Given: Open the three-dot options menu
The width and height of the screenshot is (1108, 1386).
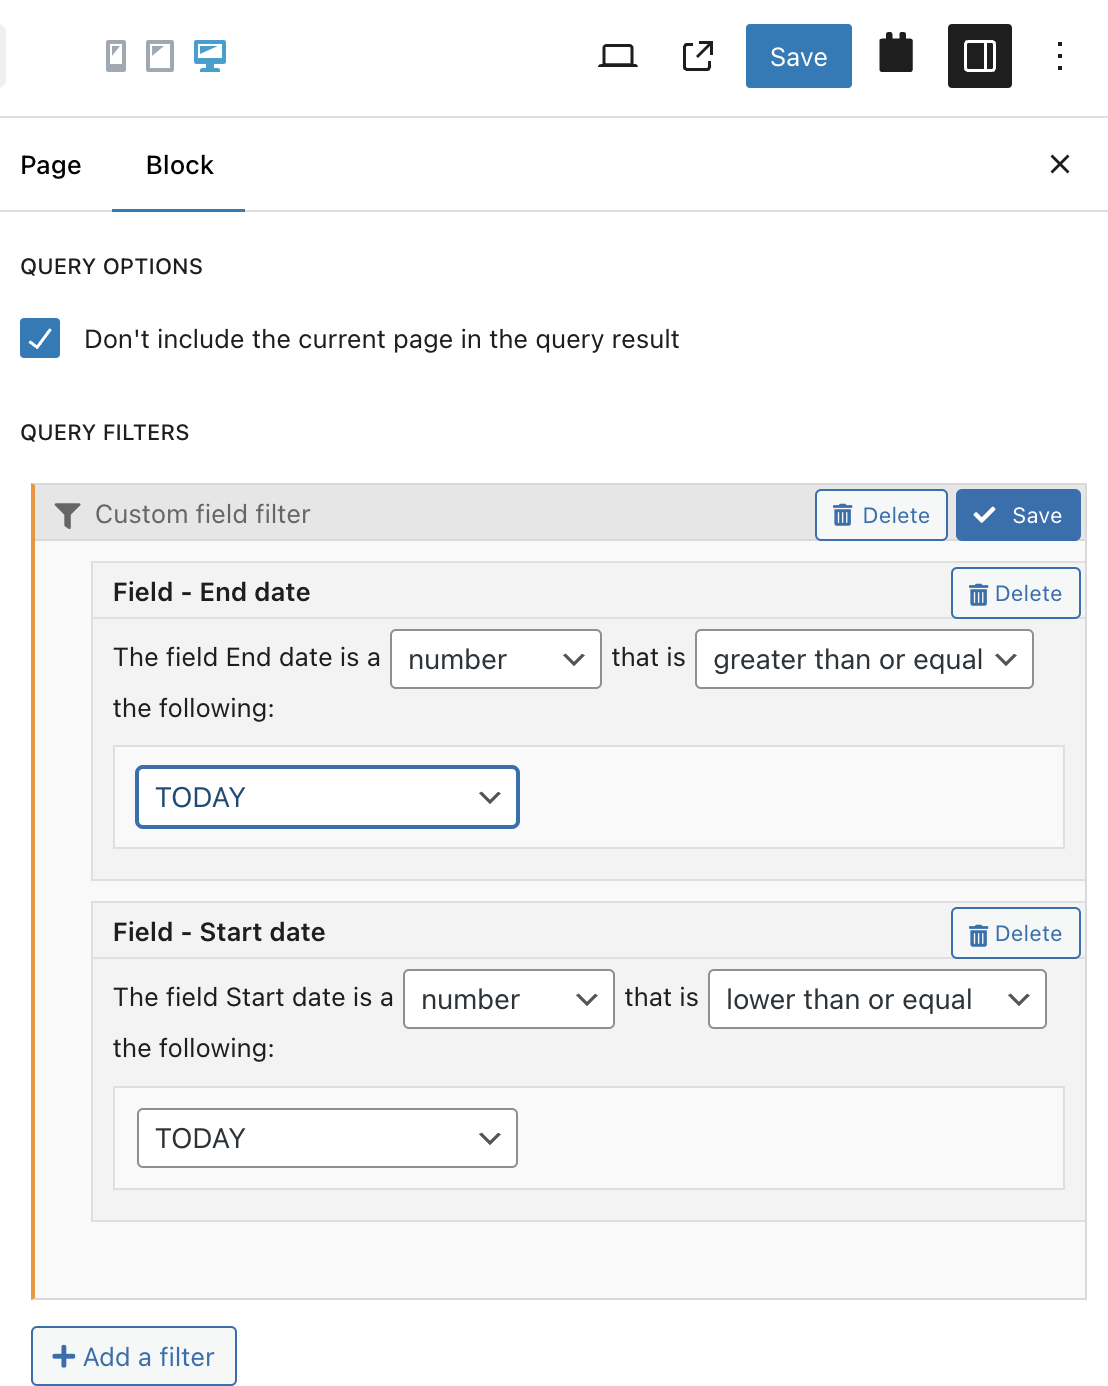Looking at the screenshot, I should coord(1059,56).
